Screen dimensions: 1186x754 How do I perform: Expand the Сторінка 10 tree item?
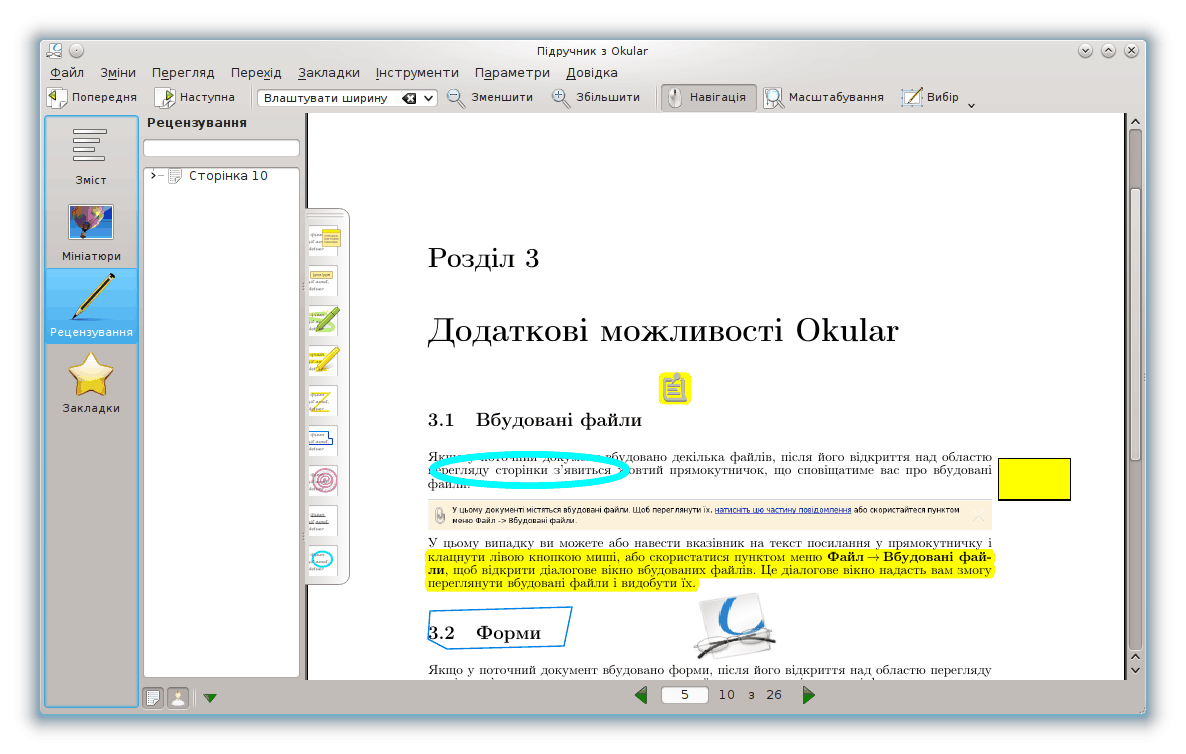tap(153, 176)
